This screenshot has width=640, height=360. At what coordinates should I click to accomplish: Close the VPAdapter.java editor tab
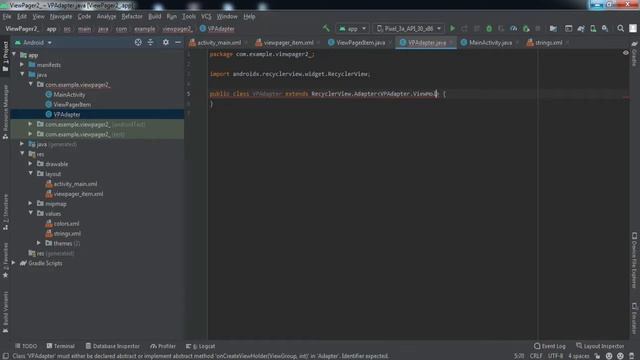pos(451,42)
